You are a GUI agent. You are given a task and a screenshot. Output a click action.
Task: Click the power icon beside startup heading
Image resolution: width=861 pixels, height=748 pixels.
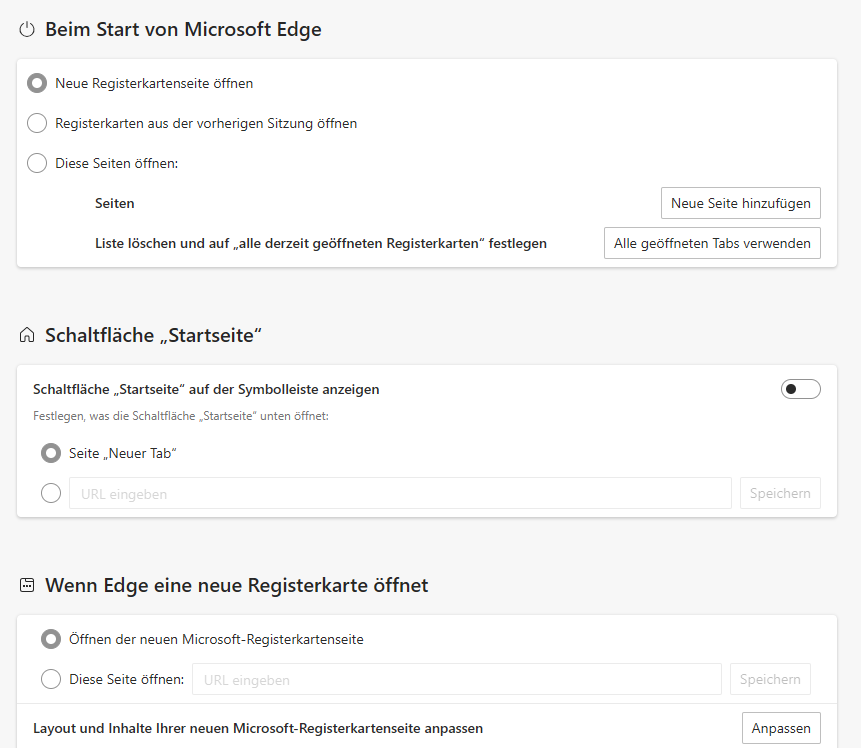point(27,30)
